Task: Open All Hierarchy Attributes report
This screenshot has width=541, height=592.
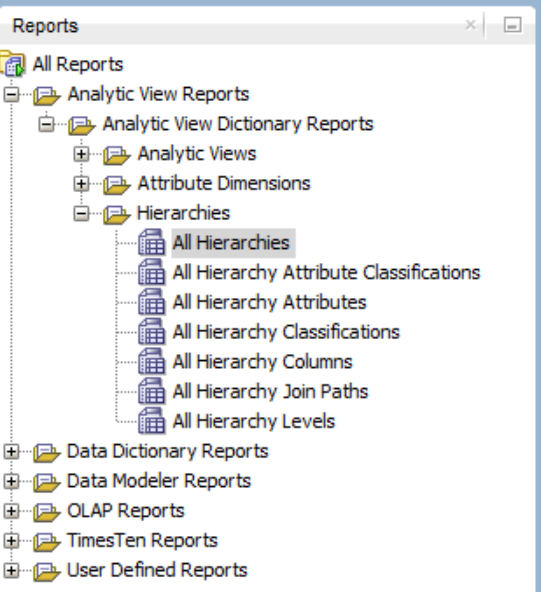Action: (269, 302)
